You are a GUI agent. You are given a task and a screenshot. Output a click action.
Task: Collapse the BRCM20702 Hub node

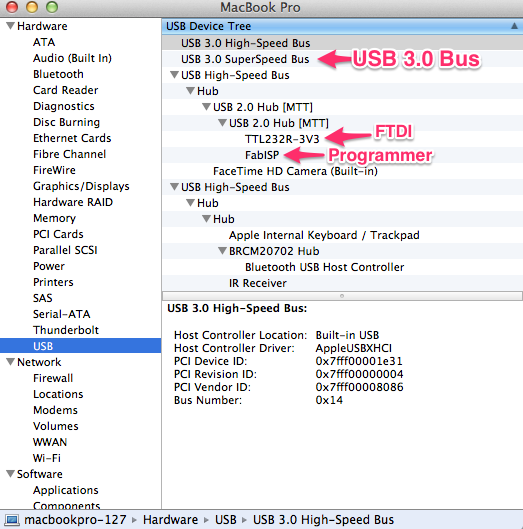222,251
